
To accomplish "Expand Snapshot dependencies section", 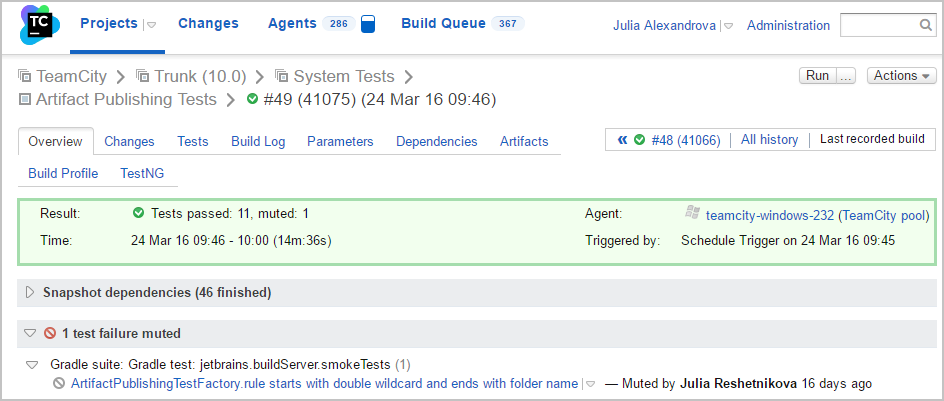I will click(x=30, y=293).
